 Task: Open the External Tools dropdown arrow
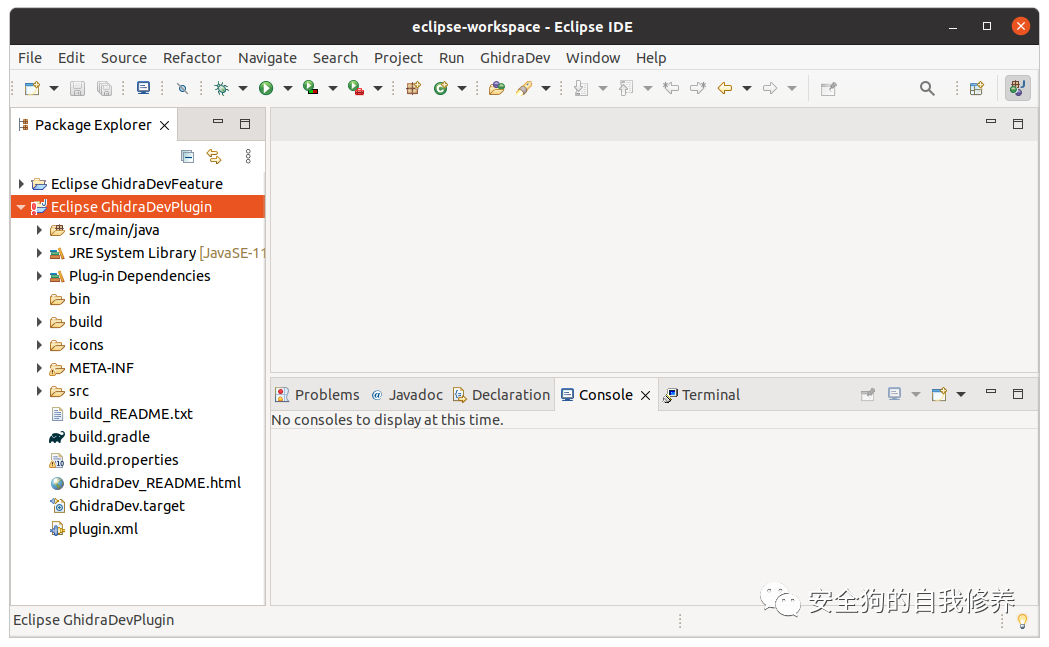tap(377, 88)
